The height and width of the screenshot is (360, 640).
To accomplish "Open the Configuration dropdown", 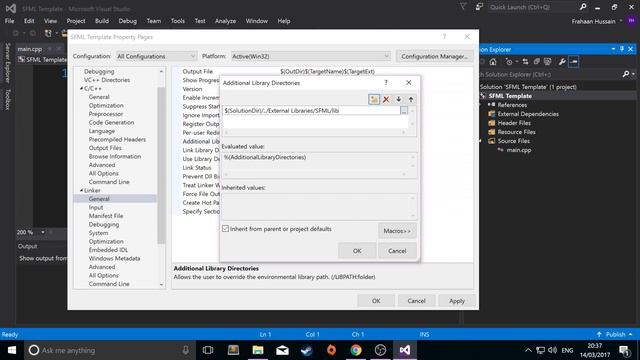I will tap(156, 56).
